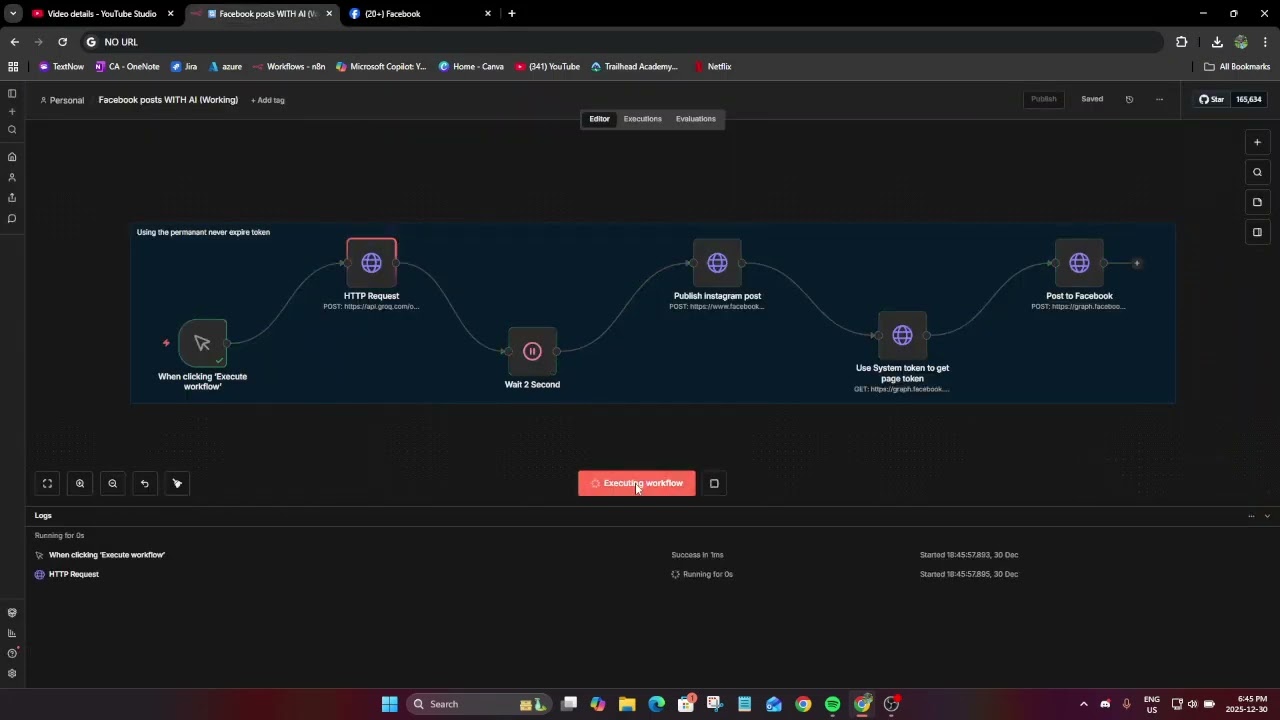
Task: Fit workflow to view on canvas
Action: coord(47,483)
